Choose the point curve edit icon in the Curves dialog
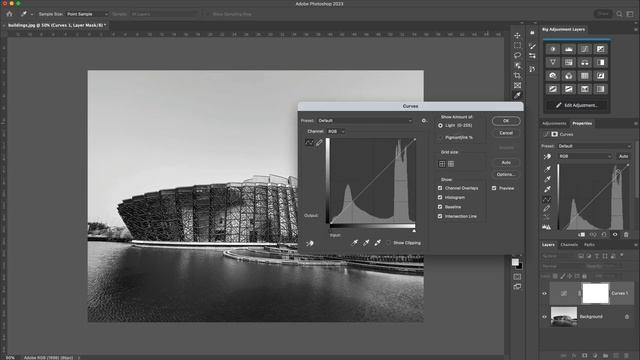Screen dimensions: 640x360 click(x=309, y=142)
